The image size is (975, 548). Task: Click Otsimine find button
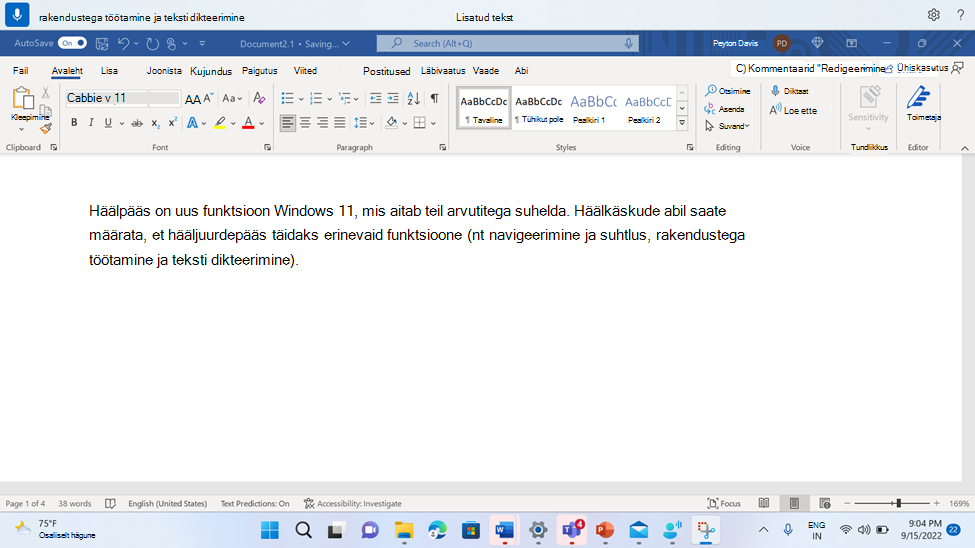point(728,91)
